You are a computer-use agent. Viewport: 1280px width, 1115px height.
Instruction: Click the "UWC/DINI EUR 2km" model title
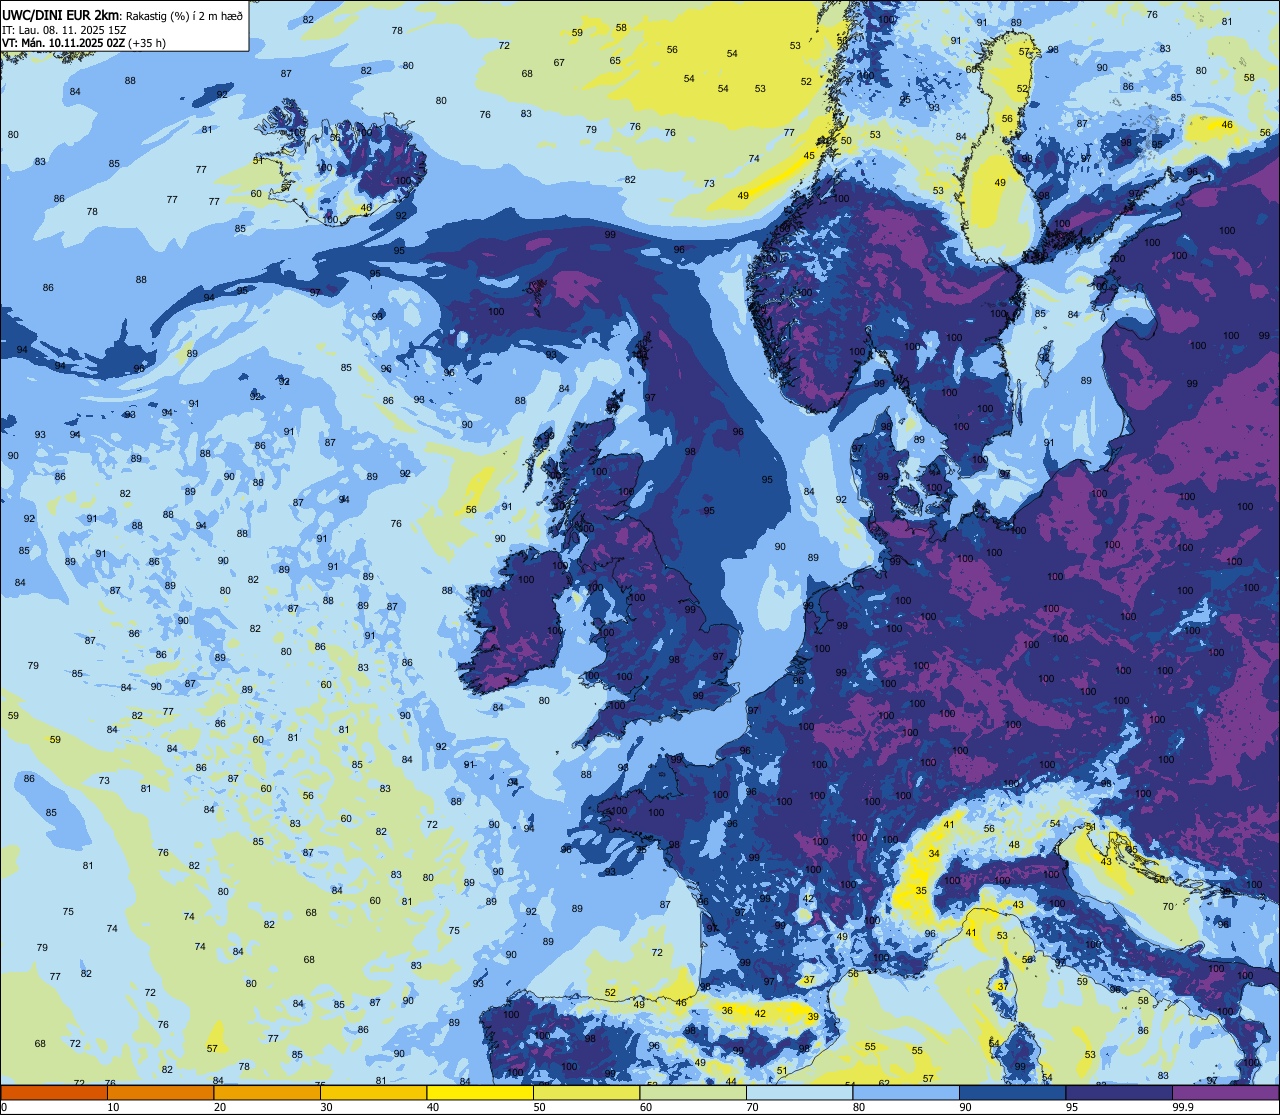coord(61,15)
